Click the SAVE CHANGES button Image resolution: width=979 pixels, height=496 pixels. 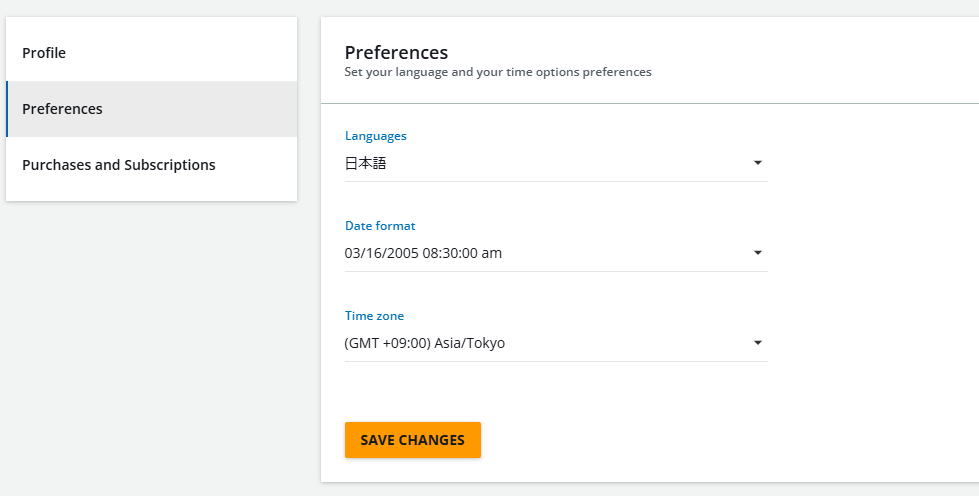tap(413, 440)
